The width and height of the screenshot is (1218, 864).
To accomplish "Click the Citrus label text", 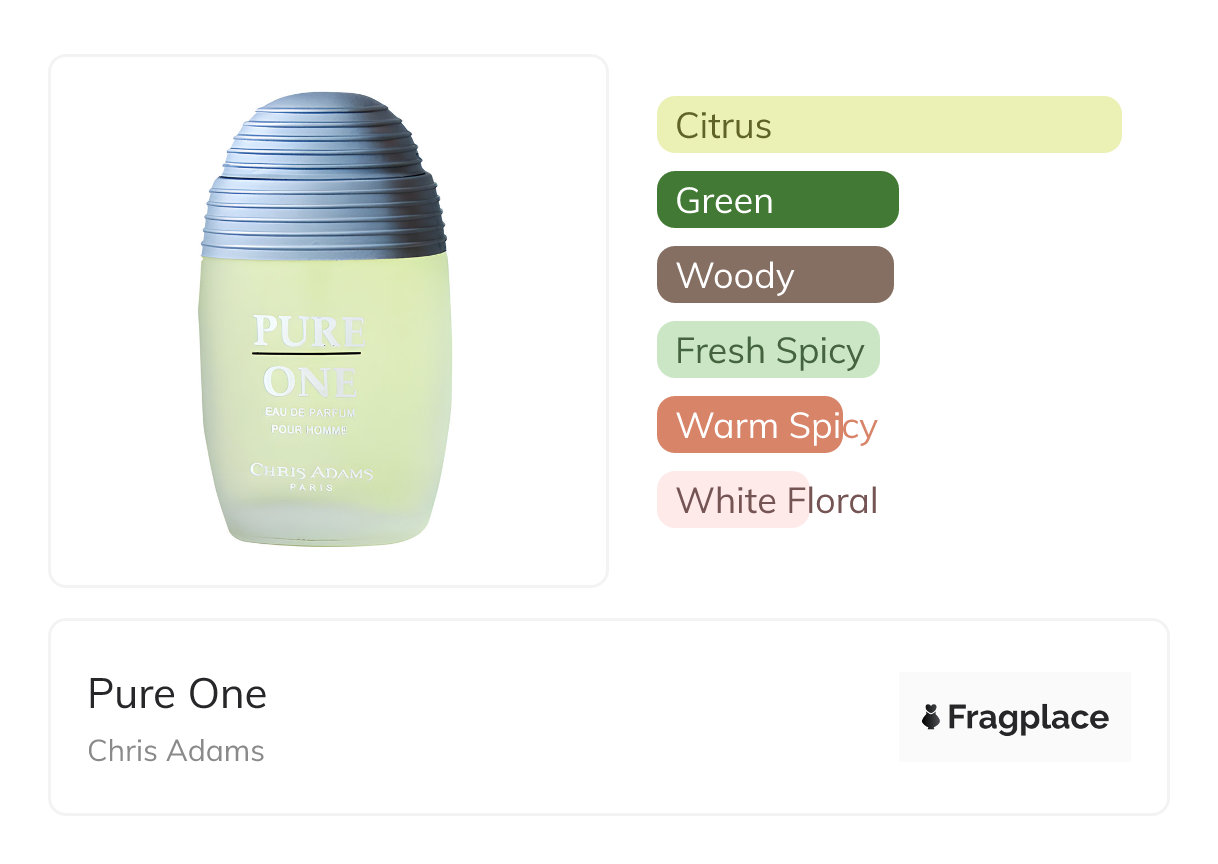I will click(x=724, y=126).
